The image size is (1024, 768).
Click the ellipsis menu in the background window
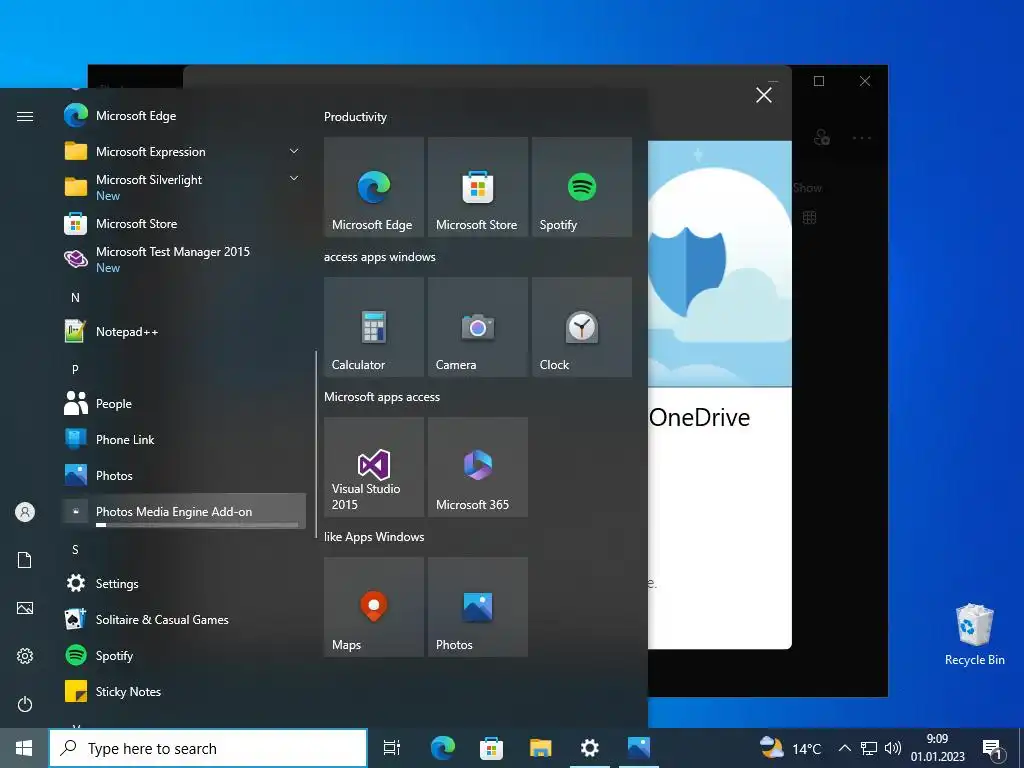click(862, 138)
